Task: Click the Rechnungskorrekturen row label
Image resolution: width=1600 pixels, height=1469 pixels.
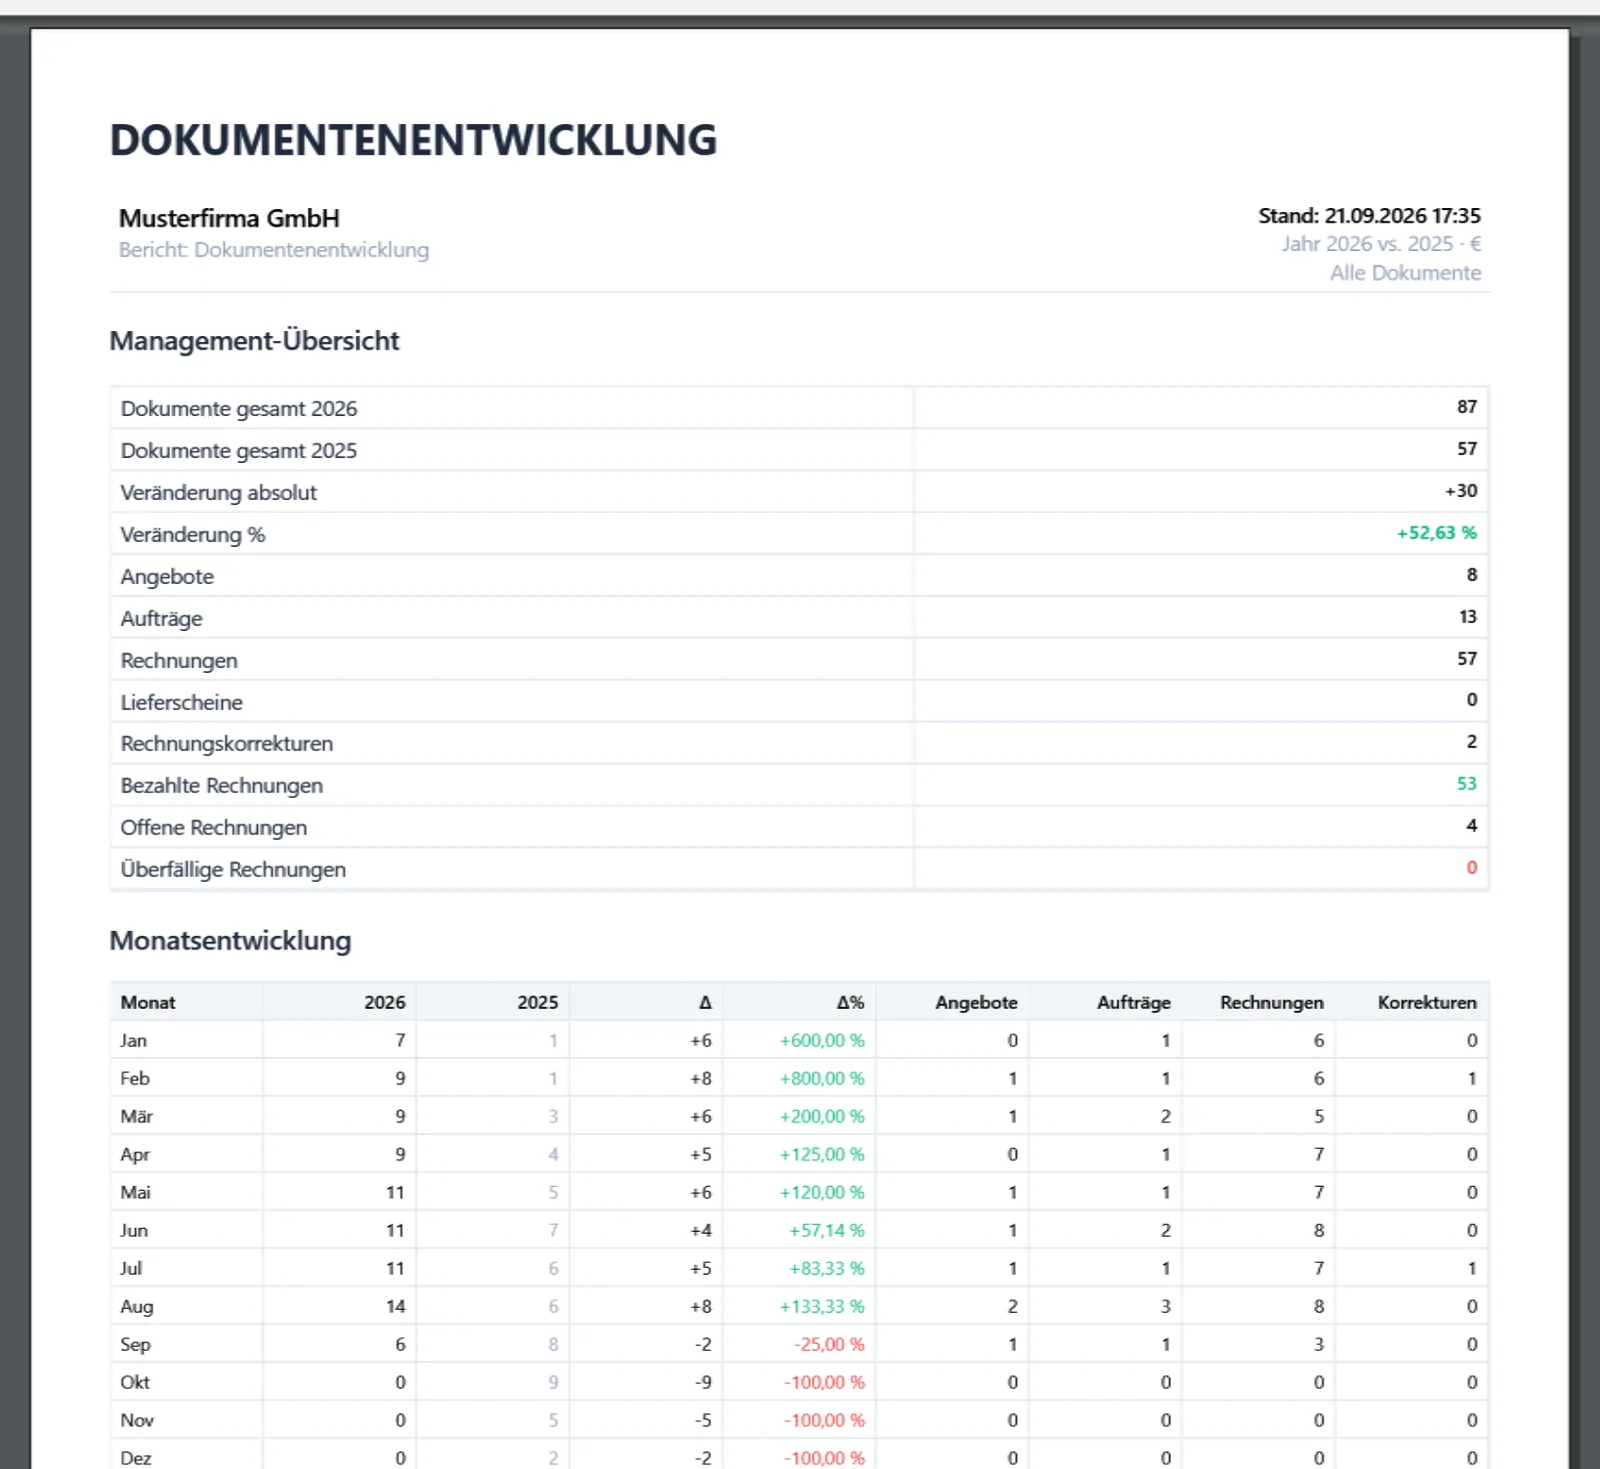Action: tap(227, 744)
